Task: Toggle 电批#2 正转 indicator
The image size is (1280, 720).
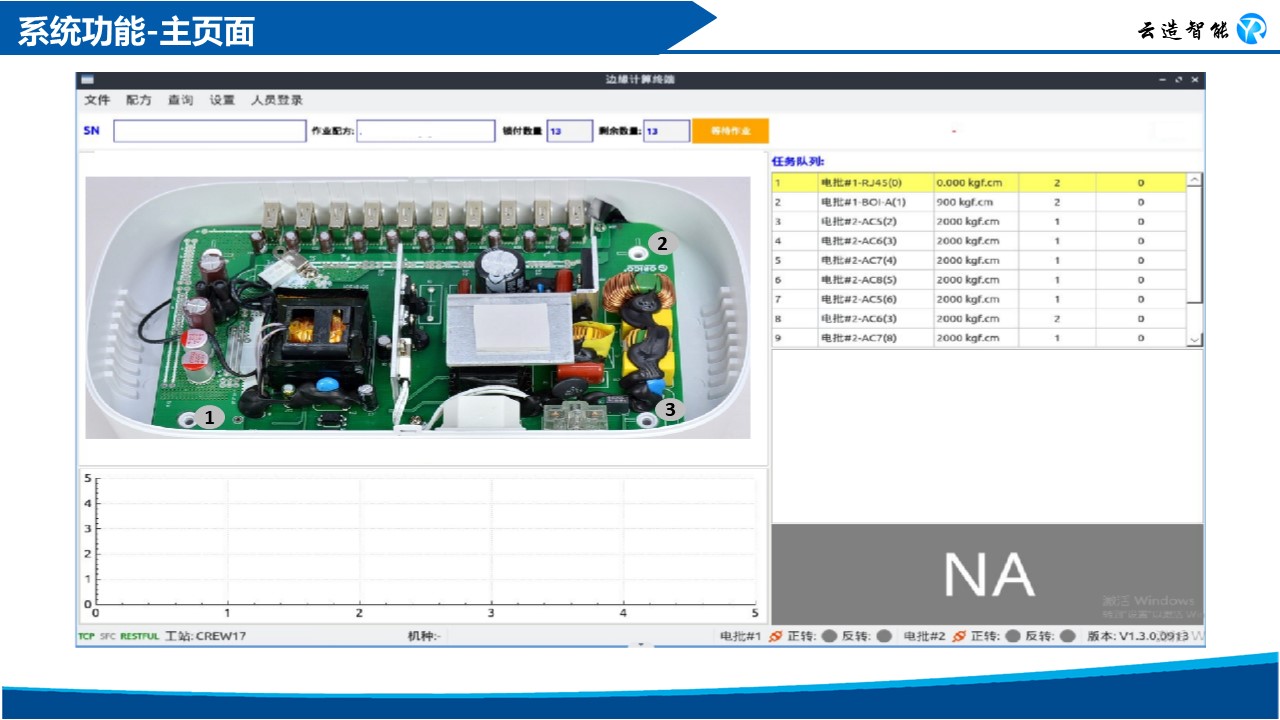Action: [1013, 636]
